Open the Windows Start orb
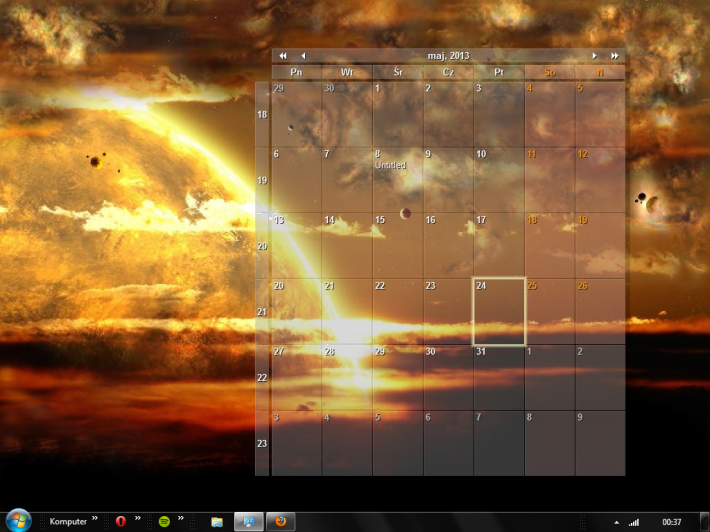Image resolution: width=710 pixels, height=532 pixels. click(x=19, y=521)
